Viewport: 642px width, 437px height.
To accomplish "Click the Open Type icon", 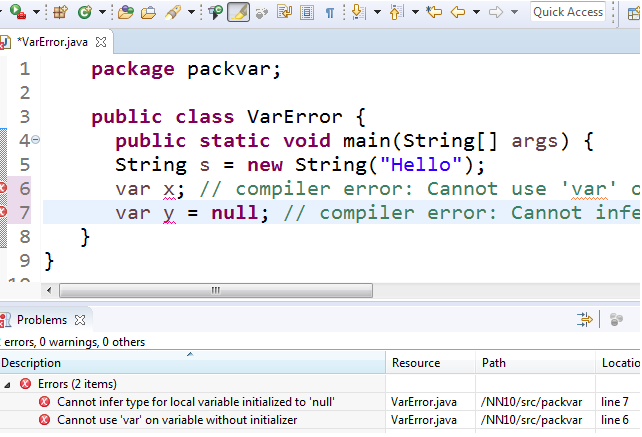I will 126,13.
